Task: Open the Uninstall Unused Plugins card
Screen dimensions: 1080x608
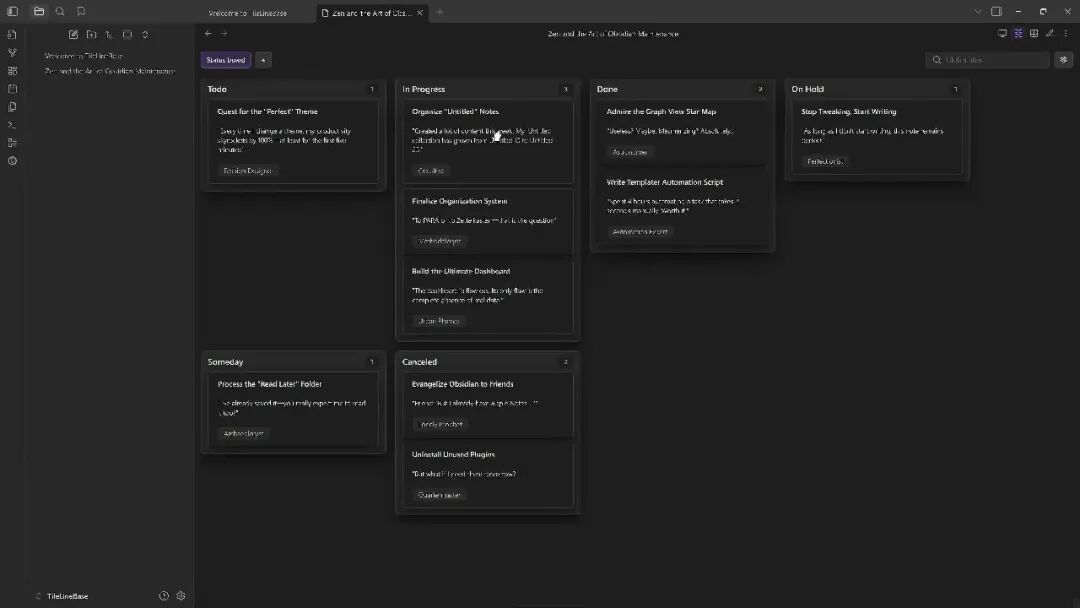Action: point(488,475)
